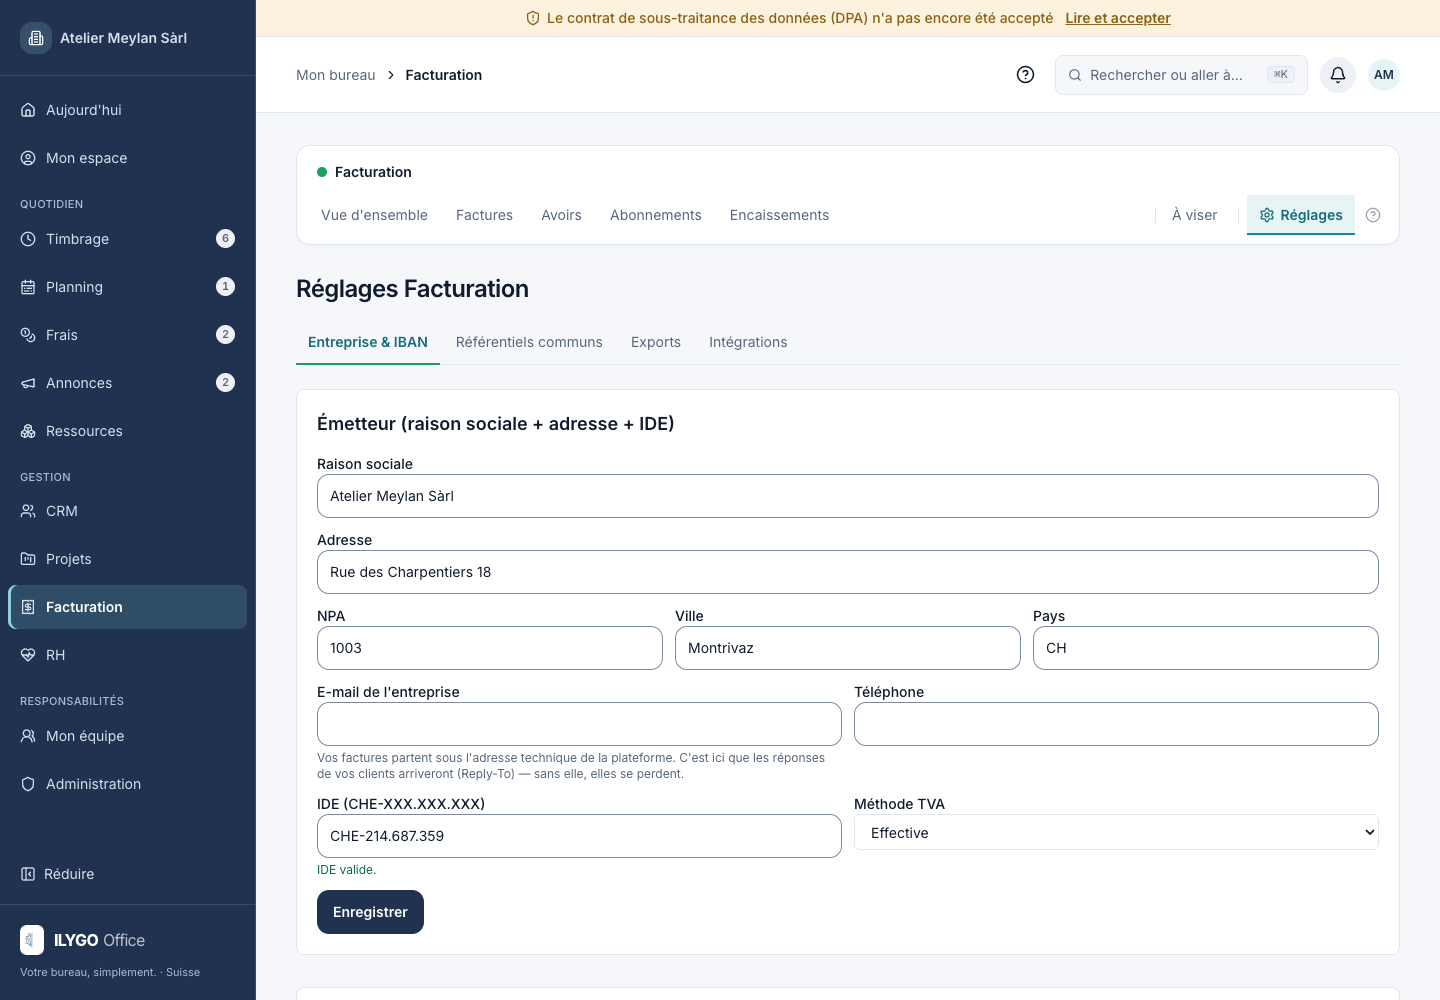The image size is (1440, 1000).
Task: Switch to the Intégrations tab
Action: click(x=748, y=342)
